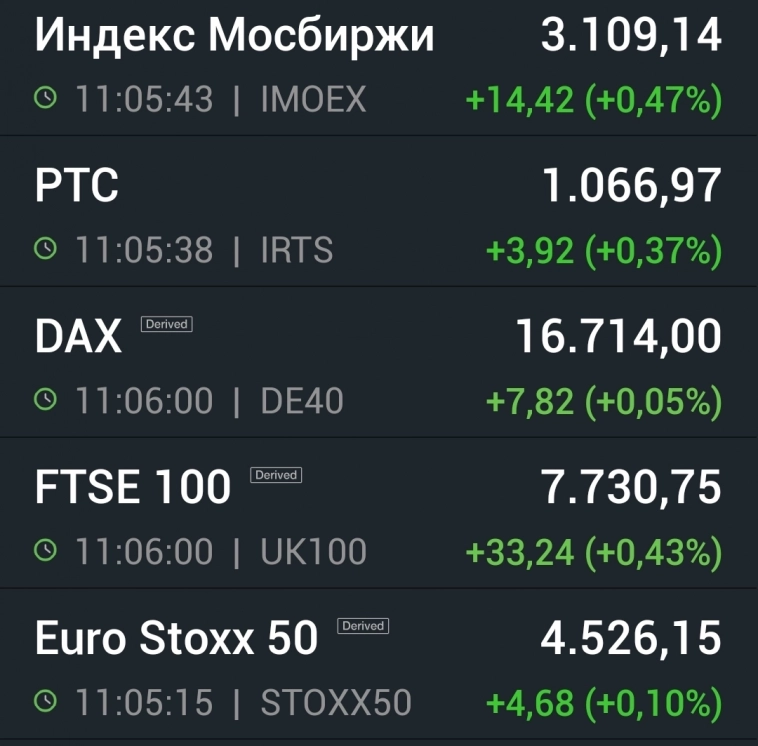Select the DAX index name
Viewport: 758px width, 746px height.
point(78,338)
